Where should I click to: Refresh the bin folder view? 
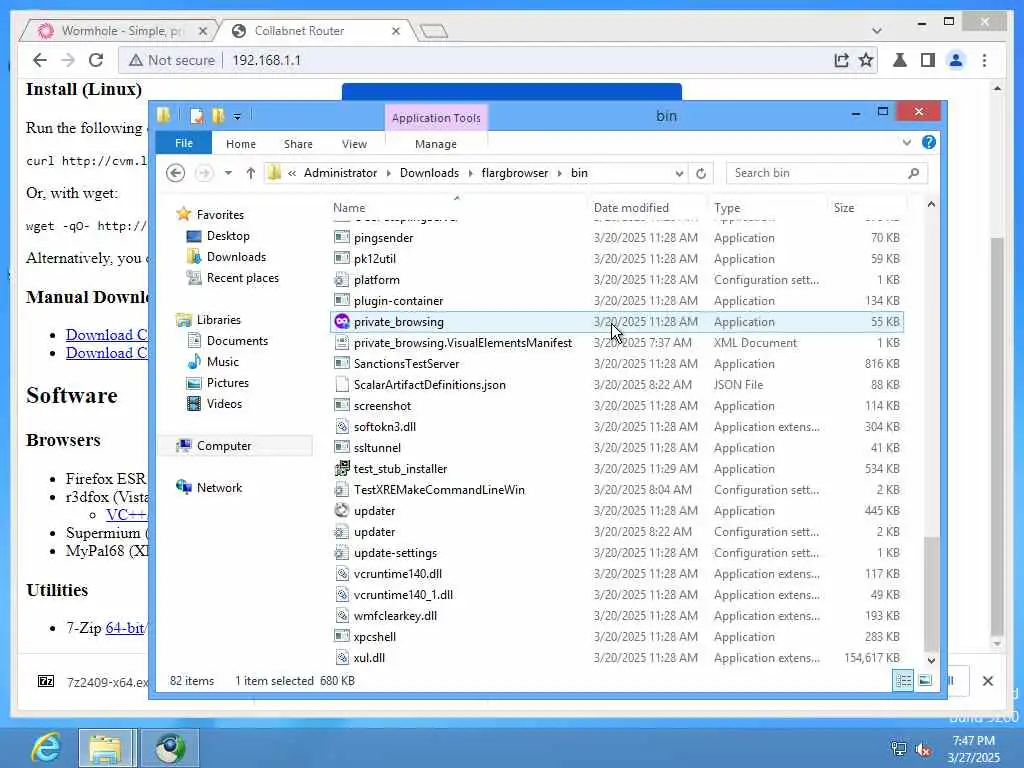[701, 173]
